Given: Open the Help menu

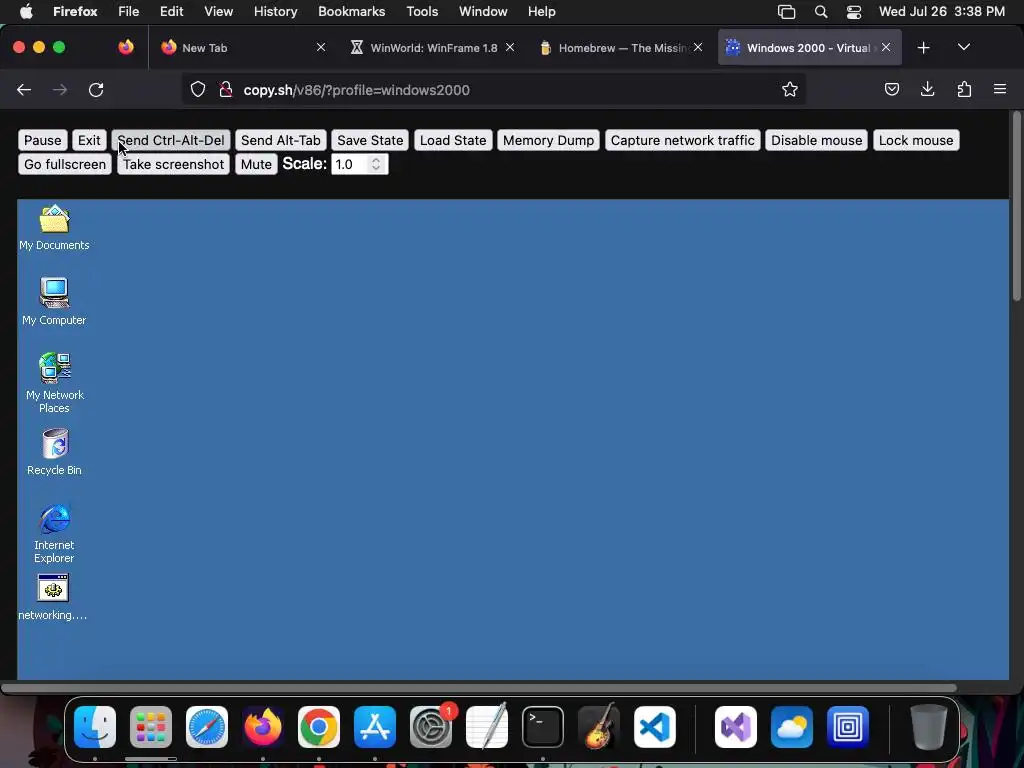Looking at the screenshot, I should click(x=541, y=12).
